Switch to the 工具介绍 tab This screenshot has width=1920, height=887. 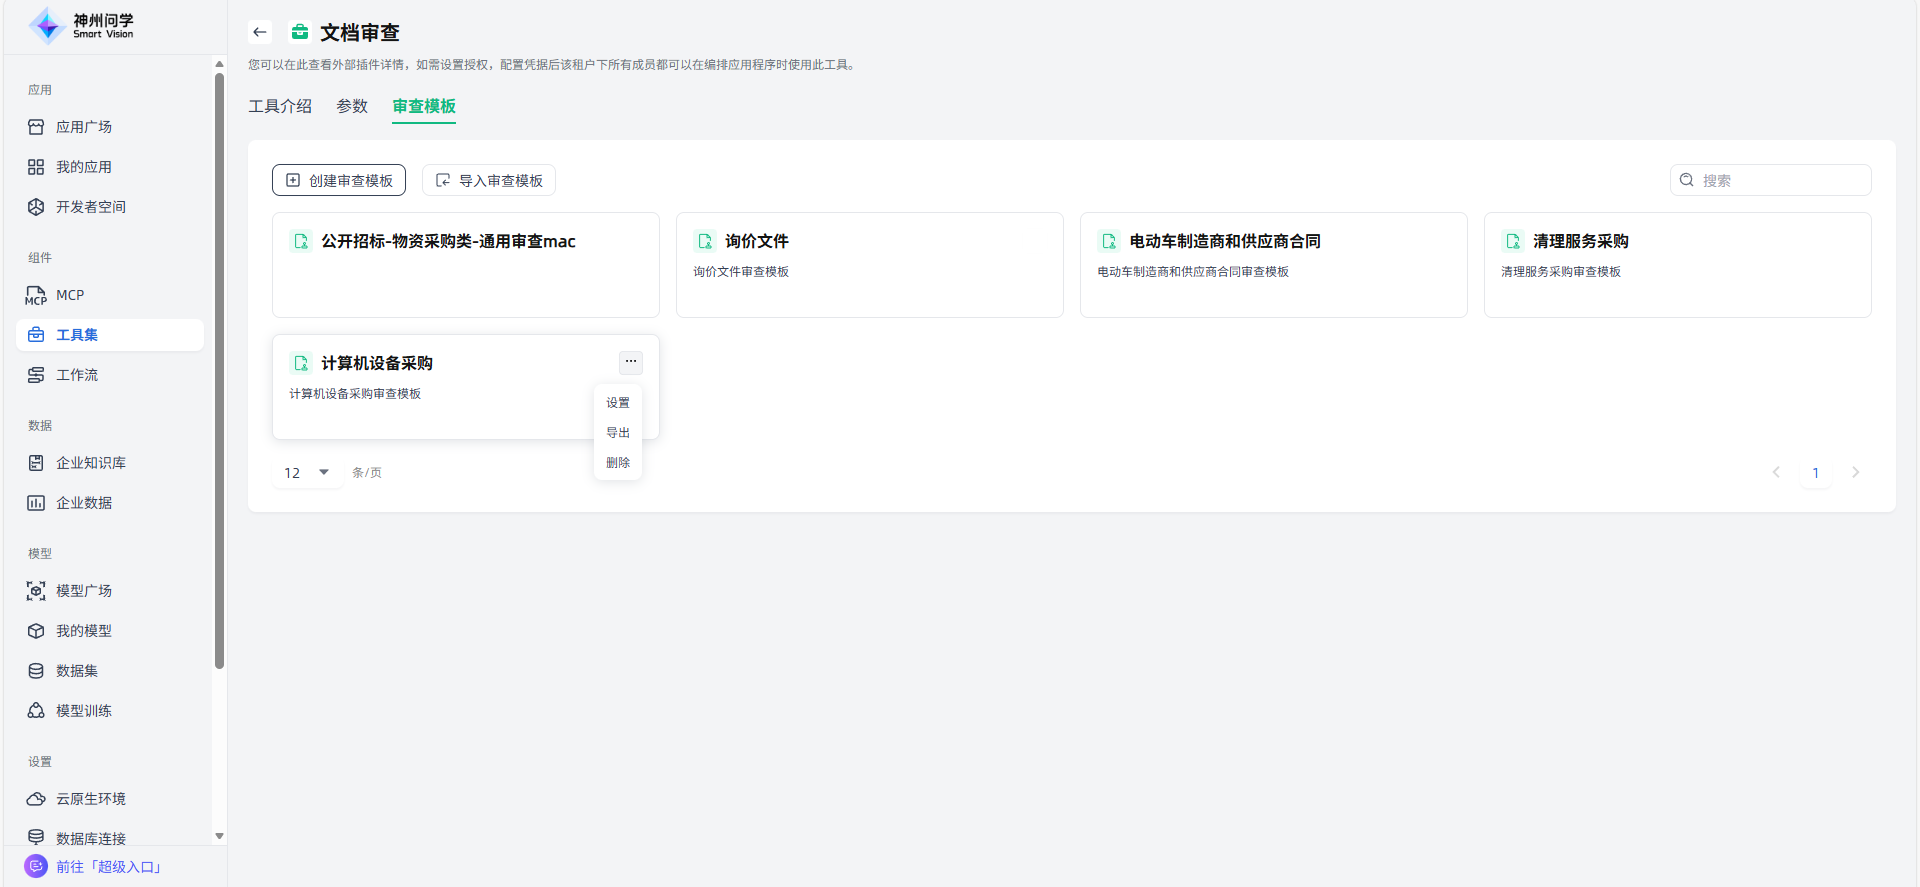pos(280,106)
